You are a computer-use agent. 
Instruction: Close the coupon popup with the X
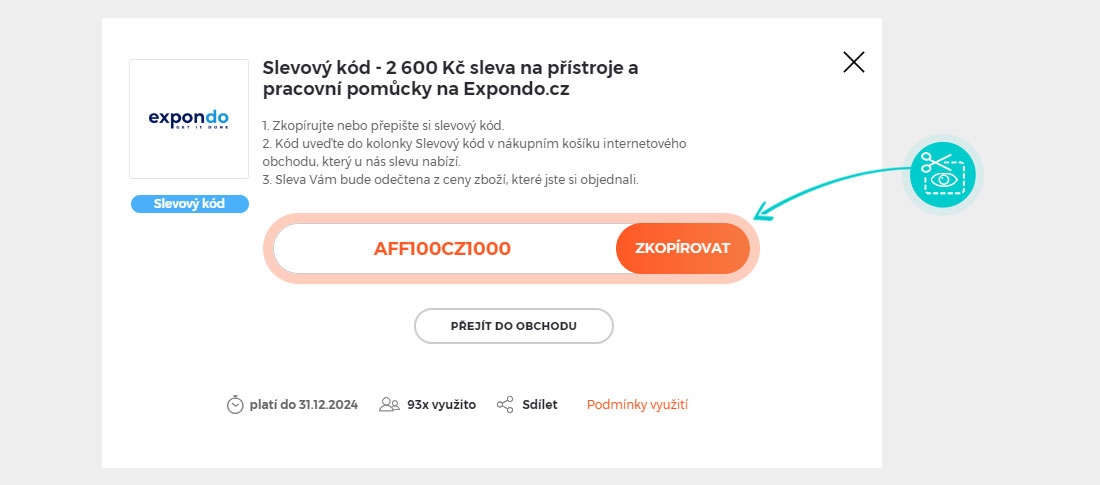click(854, 63)
